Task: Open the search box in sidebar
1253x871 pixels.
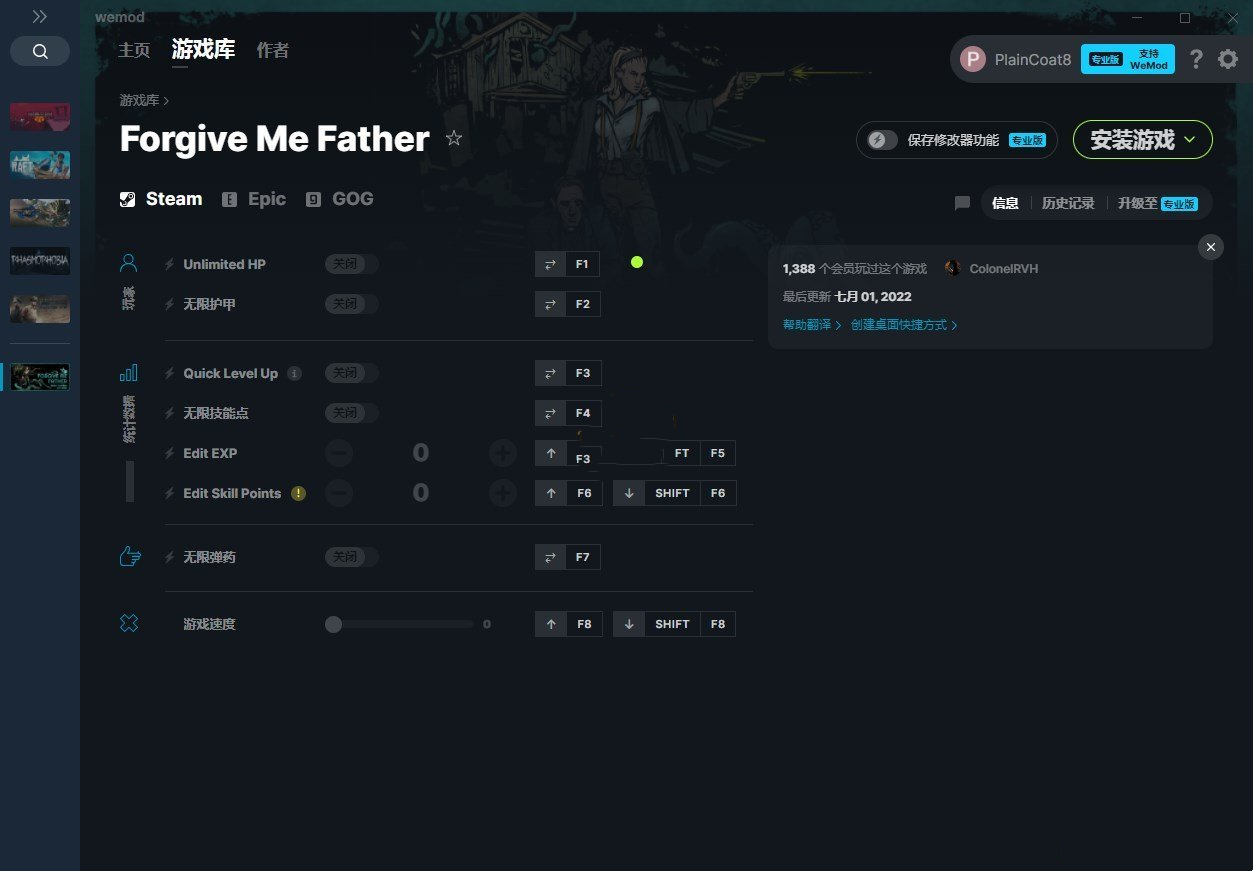Action: [40, 51]
